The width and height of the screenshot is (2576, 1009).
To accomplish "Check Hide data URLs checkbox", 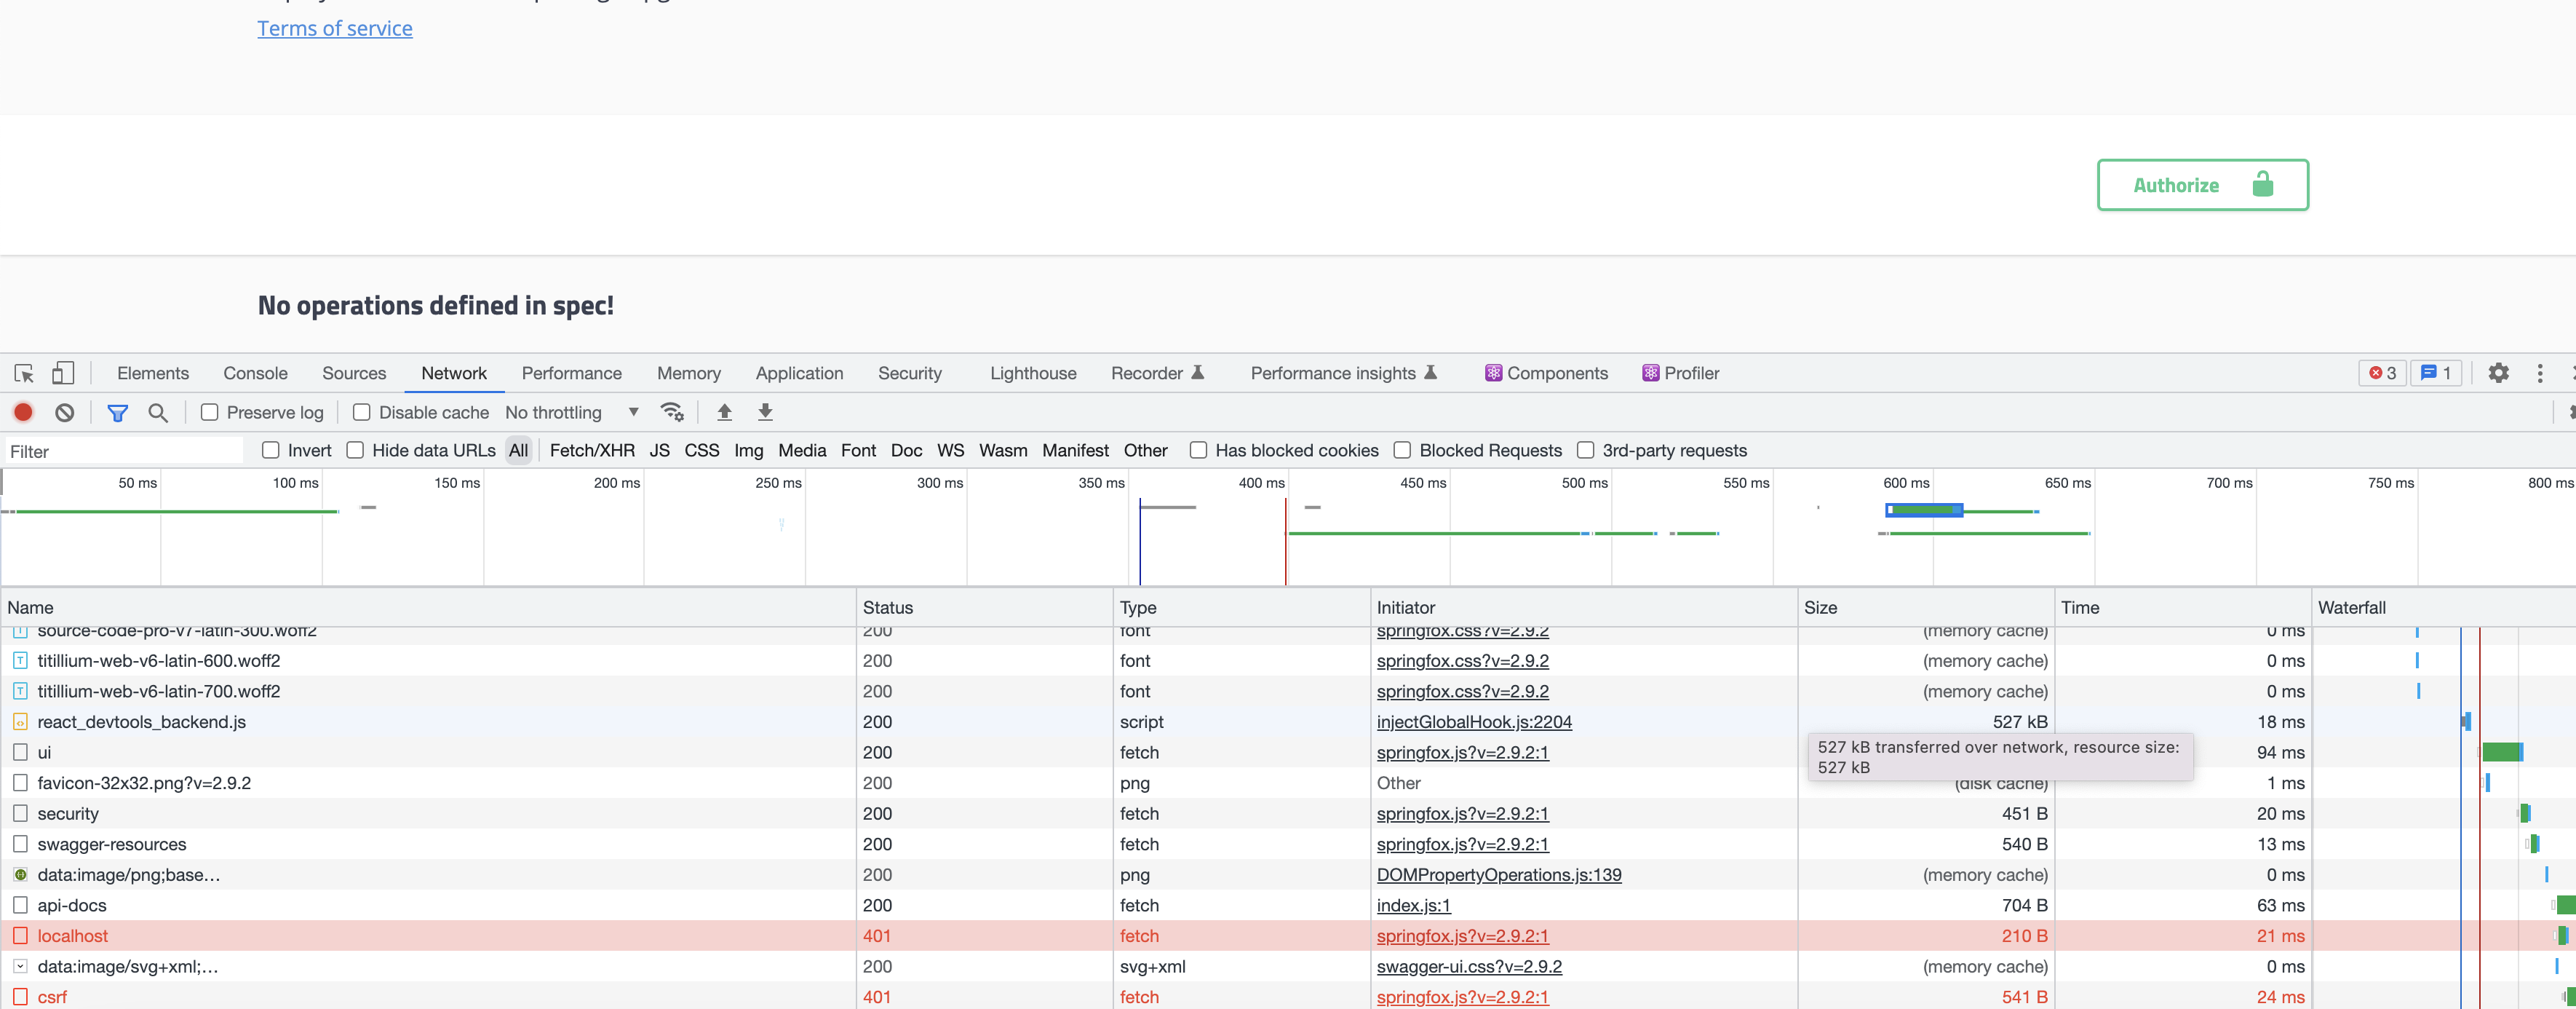I will point(355,450).
